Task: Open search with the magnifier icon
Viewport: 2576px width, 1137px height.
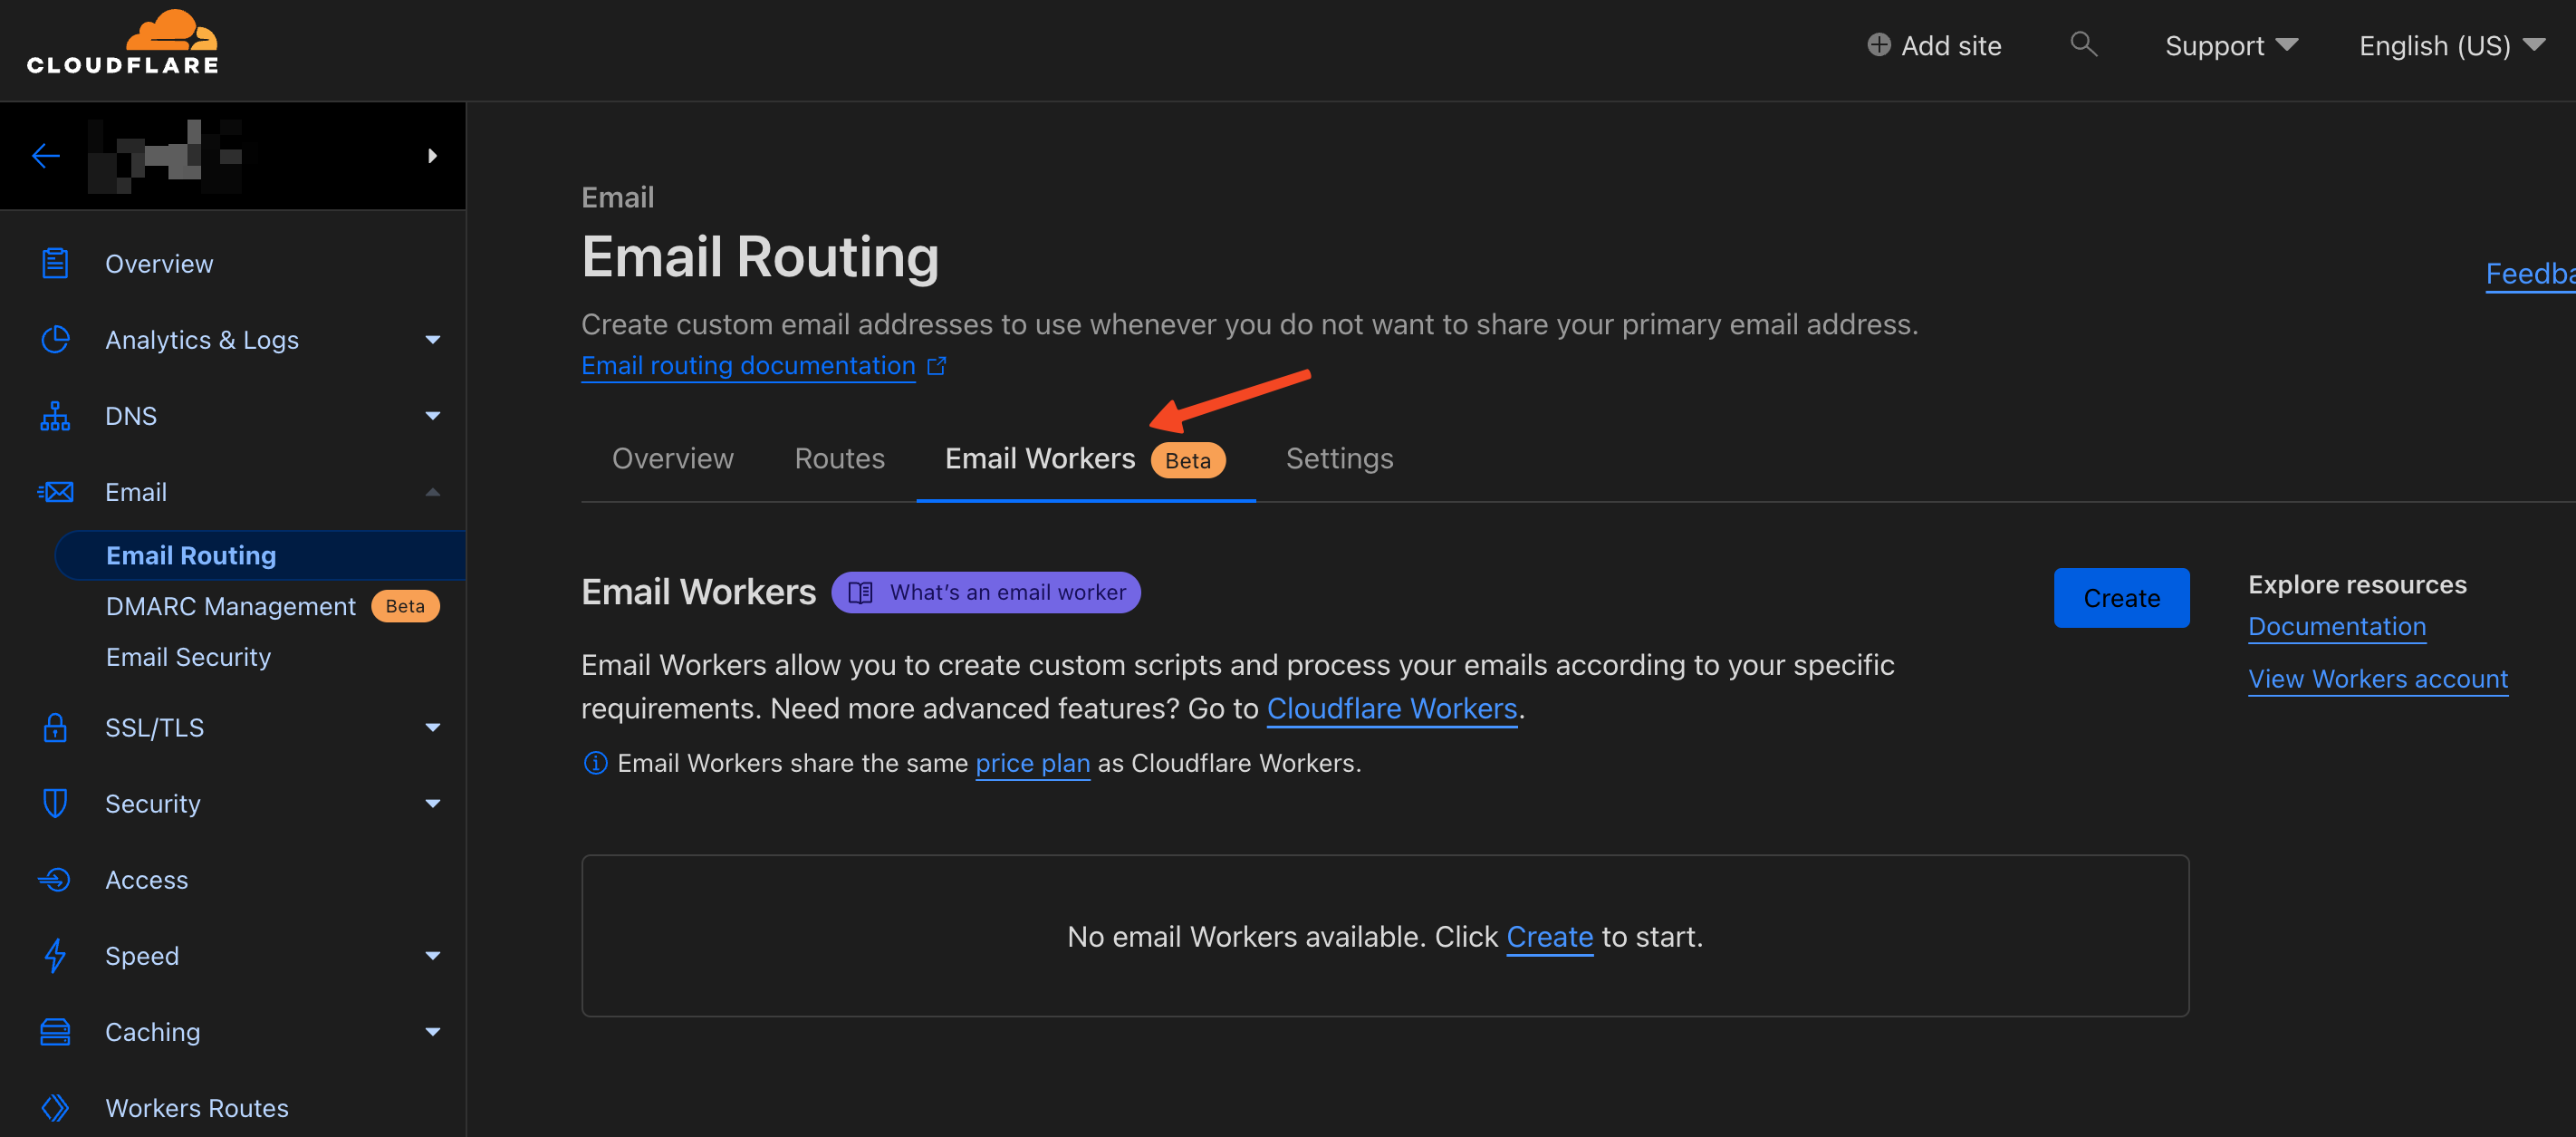Action: [2083, 44]
